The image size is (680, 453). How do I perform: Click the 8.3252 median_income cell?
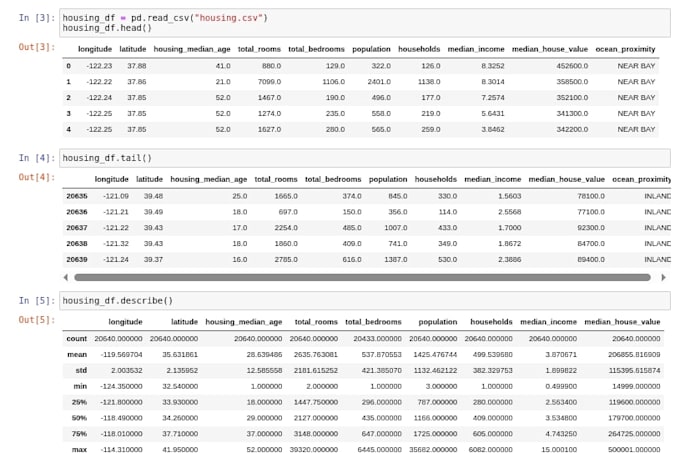click(x=493, y=66)
